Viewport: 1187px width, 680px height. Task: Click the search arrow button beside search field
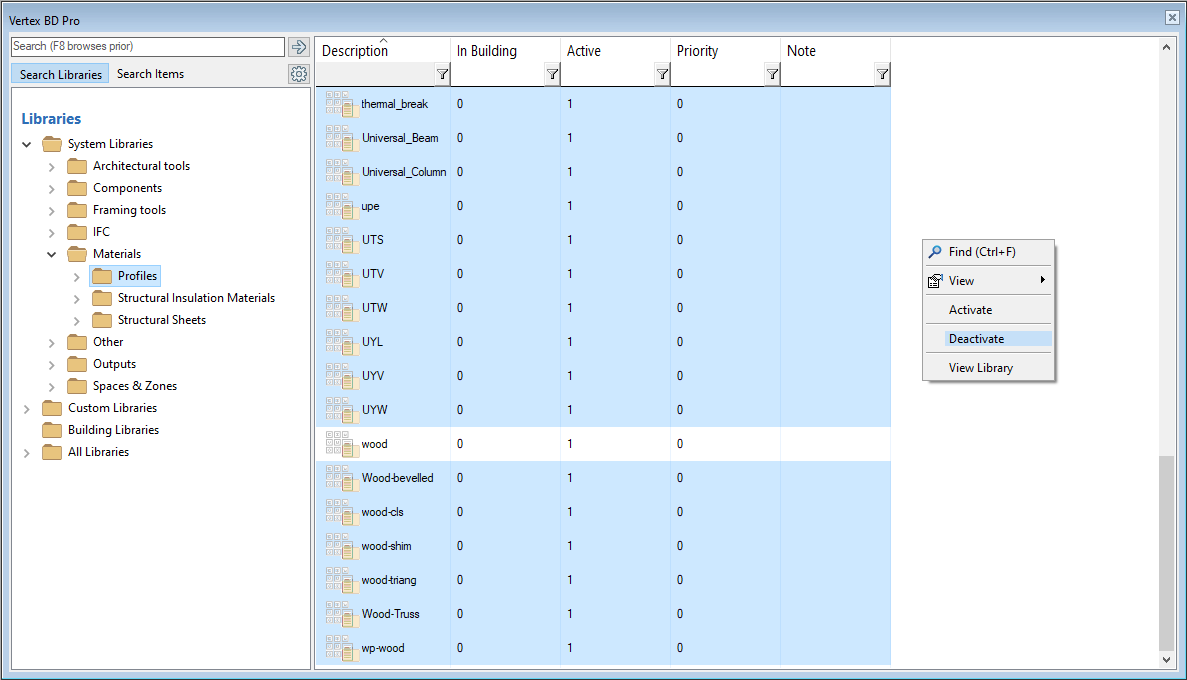tap(298, 47)
